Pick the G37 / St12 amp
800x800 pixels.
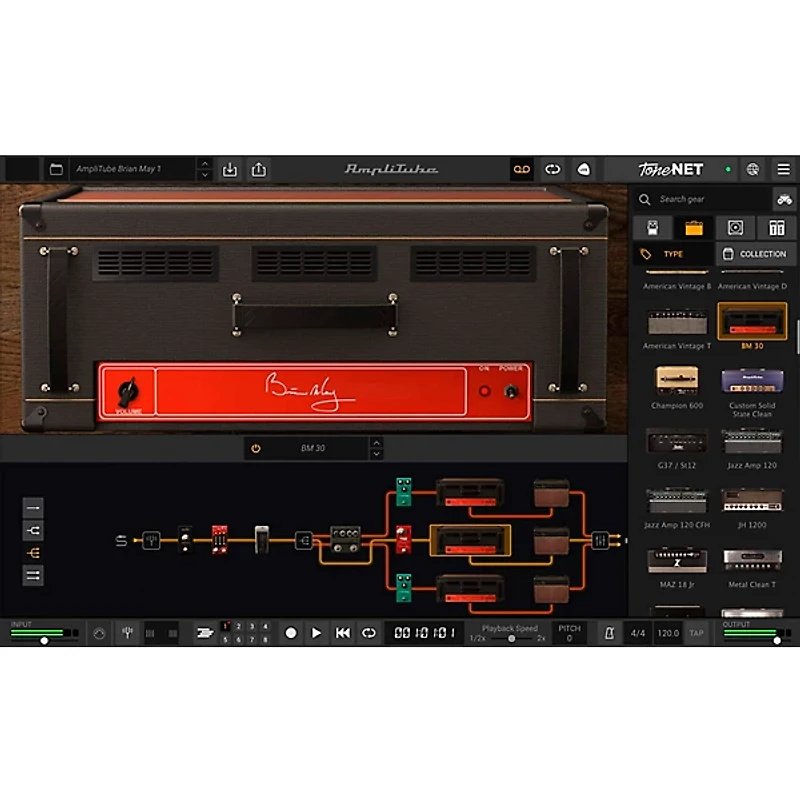pyautogui.click(x=677, y=441)
